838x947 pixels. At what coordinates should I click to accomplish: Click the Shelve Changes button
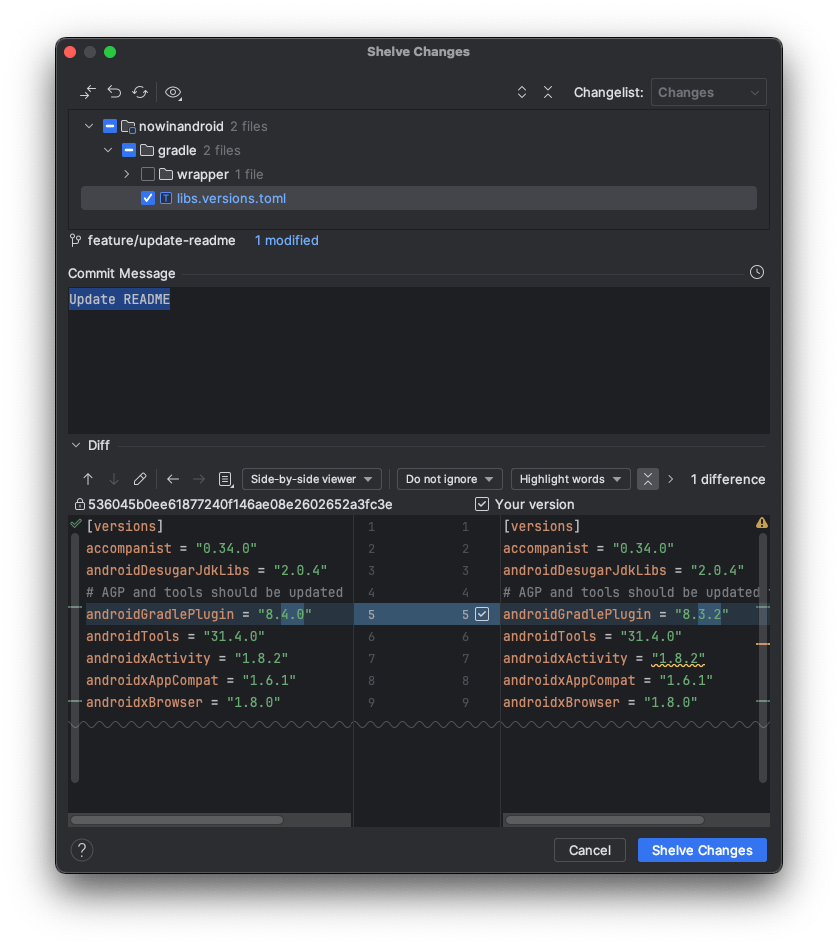point(701,850)
